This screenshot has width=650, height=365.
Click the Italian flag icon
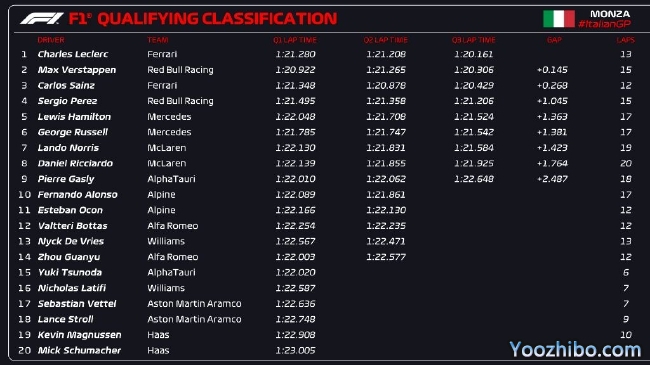pyautogui.click(x=559, y=19)
